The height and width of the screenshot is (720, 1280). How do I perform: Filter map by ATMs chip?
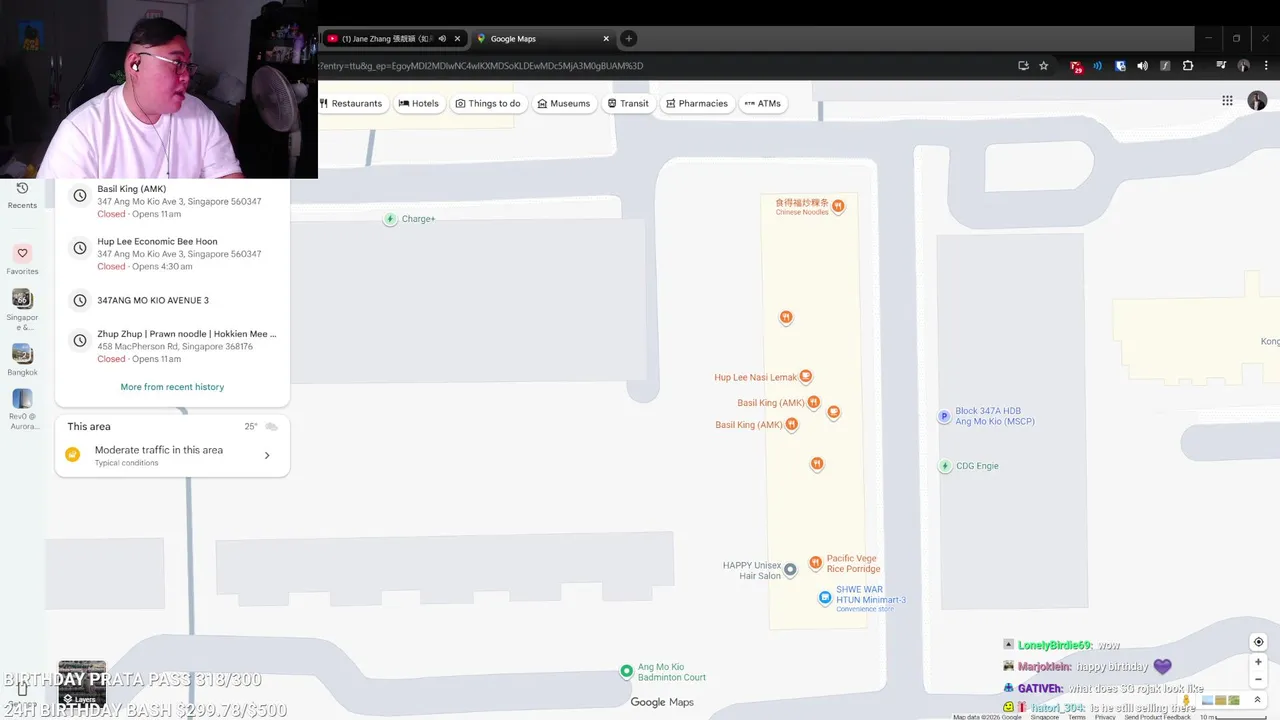[763, 103]
